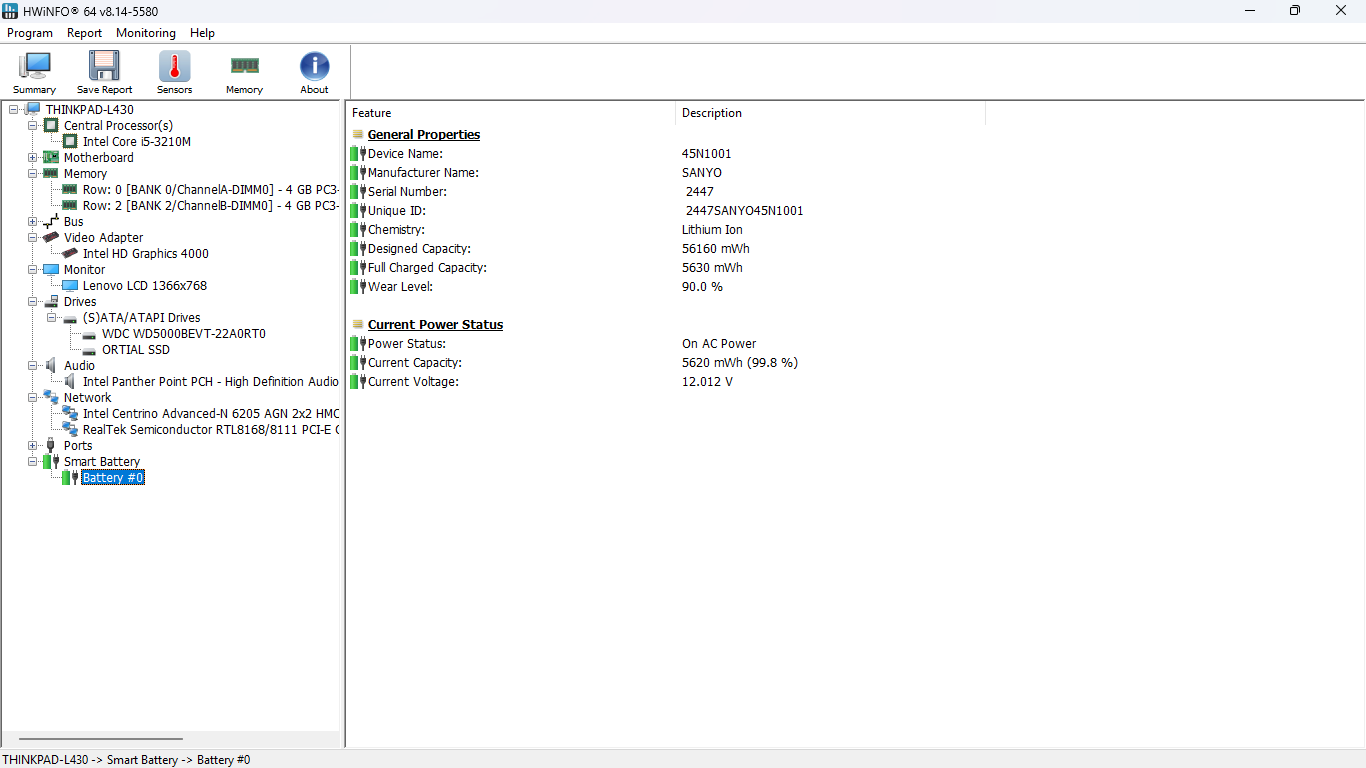Screen dimensions: 1366x768
Task: Click the Power Status value On AC Power
Action: [x=719, y=343]
